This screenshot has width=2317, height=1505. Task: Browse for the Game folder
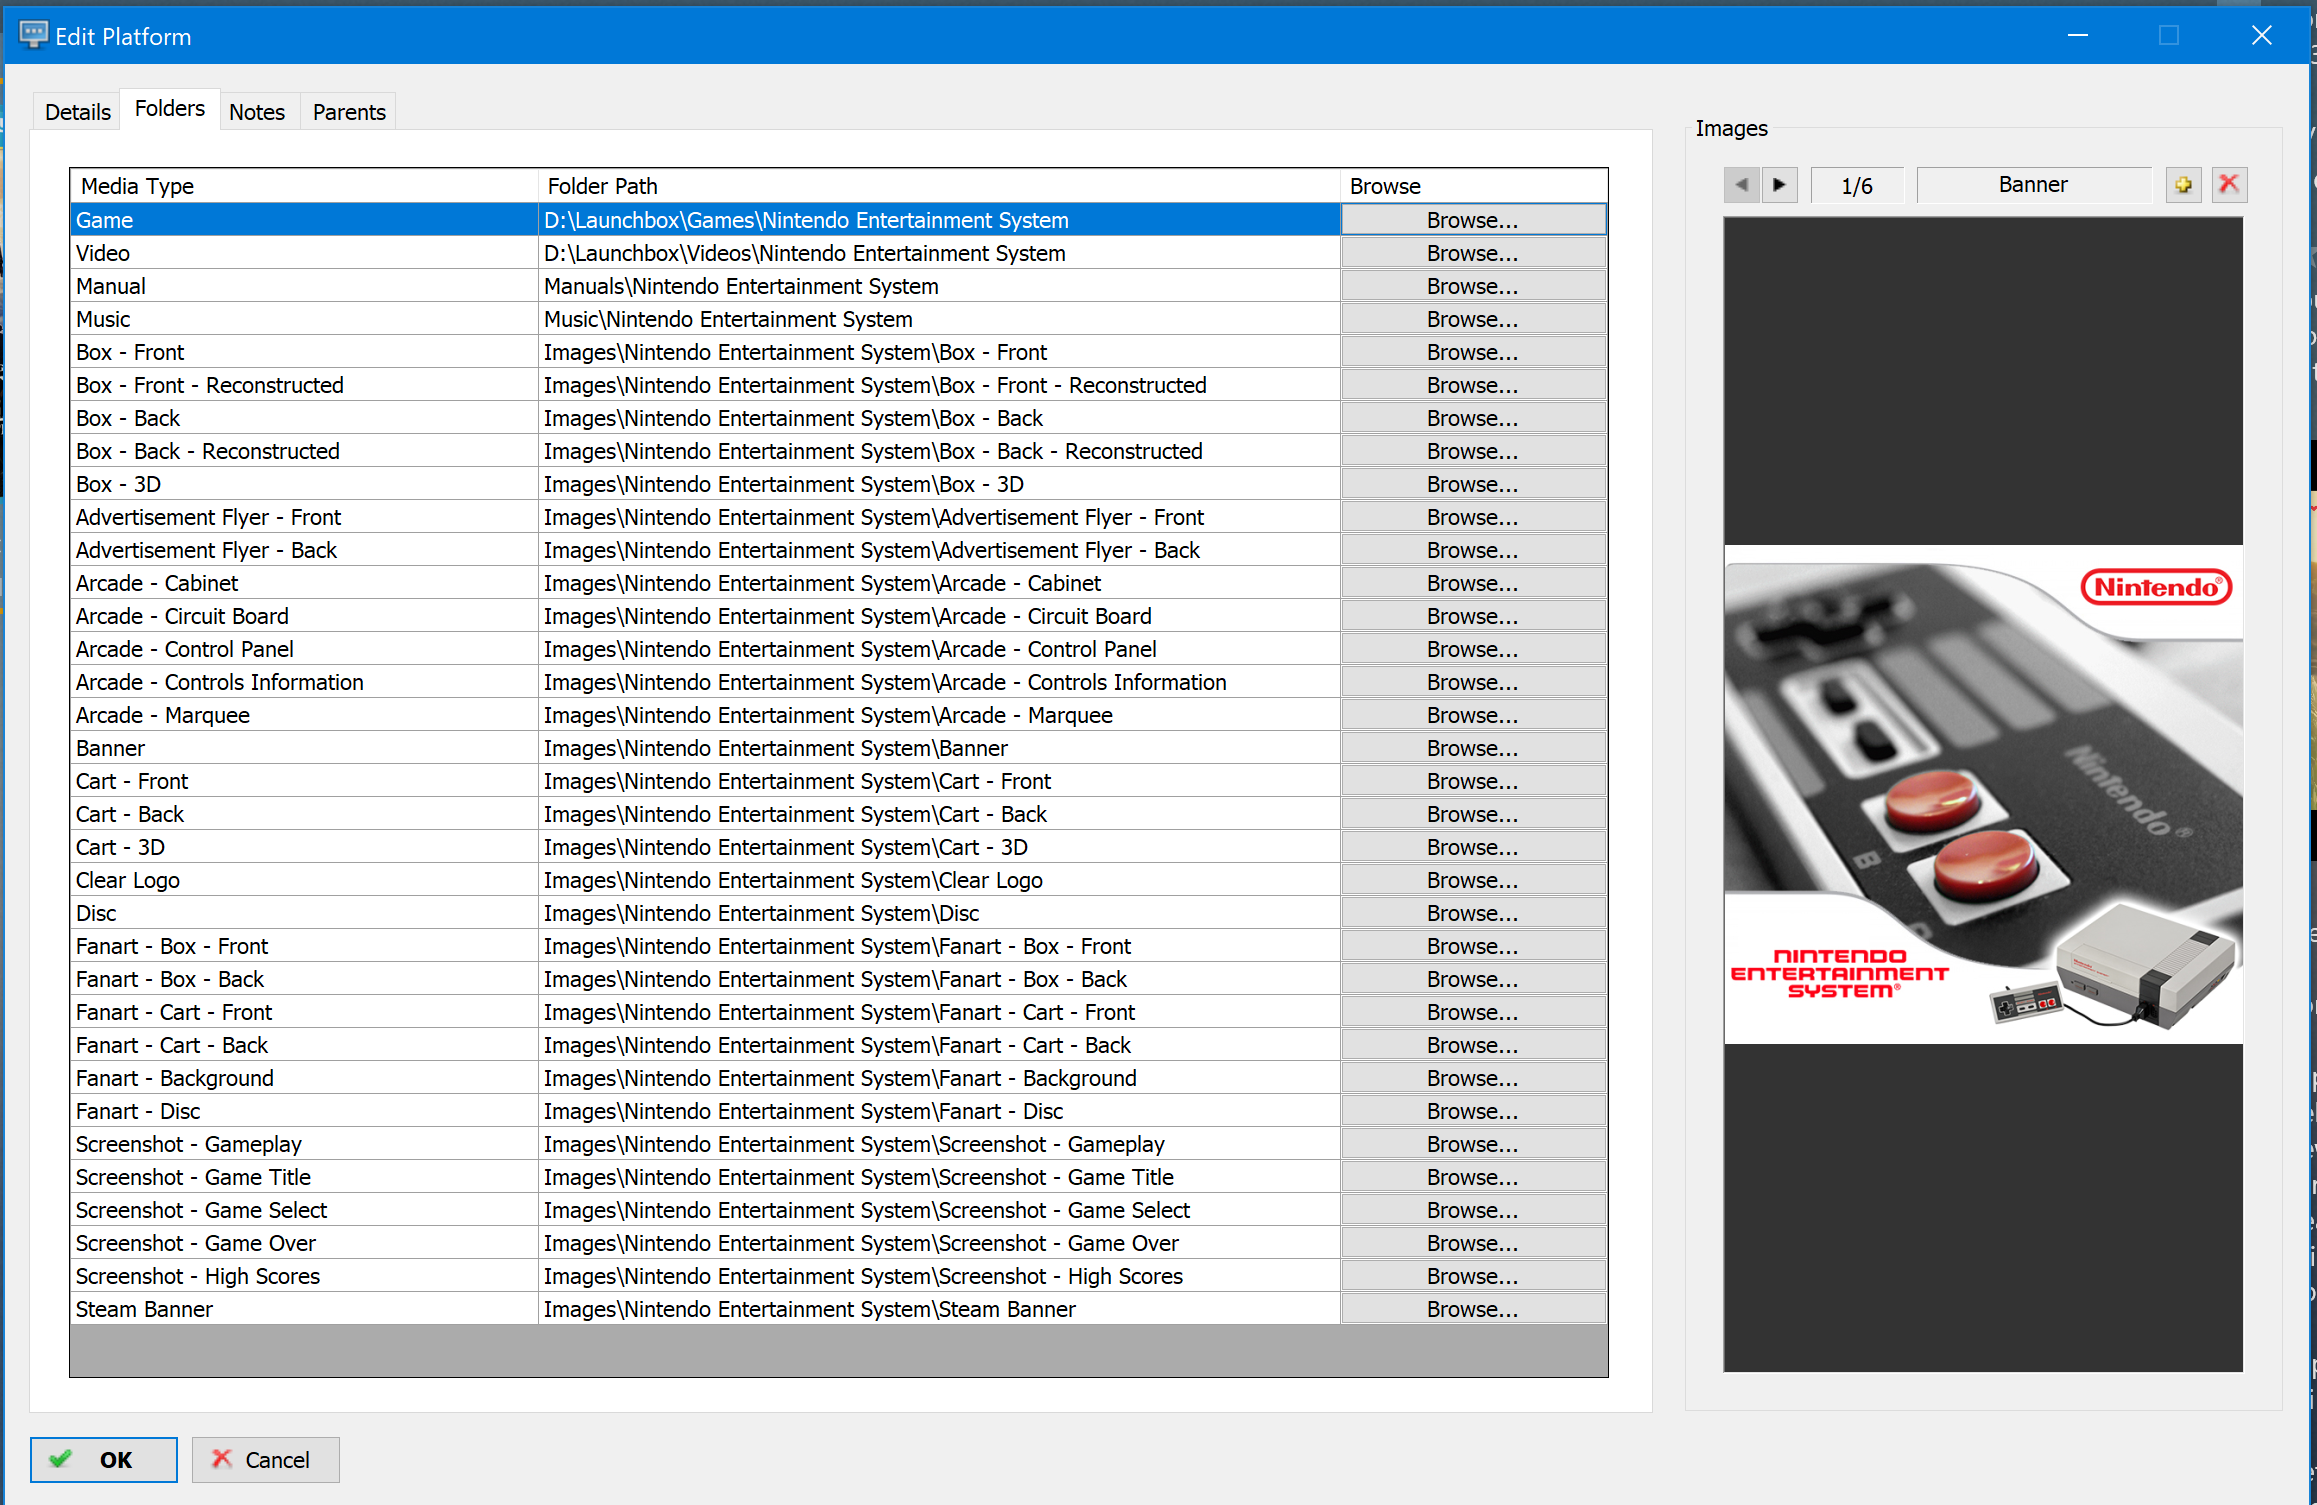[1473, 220]
